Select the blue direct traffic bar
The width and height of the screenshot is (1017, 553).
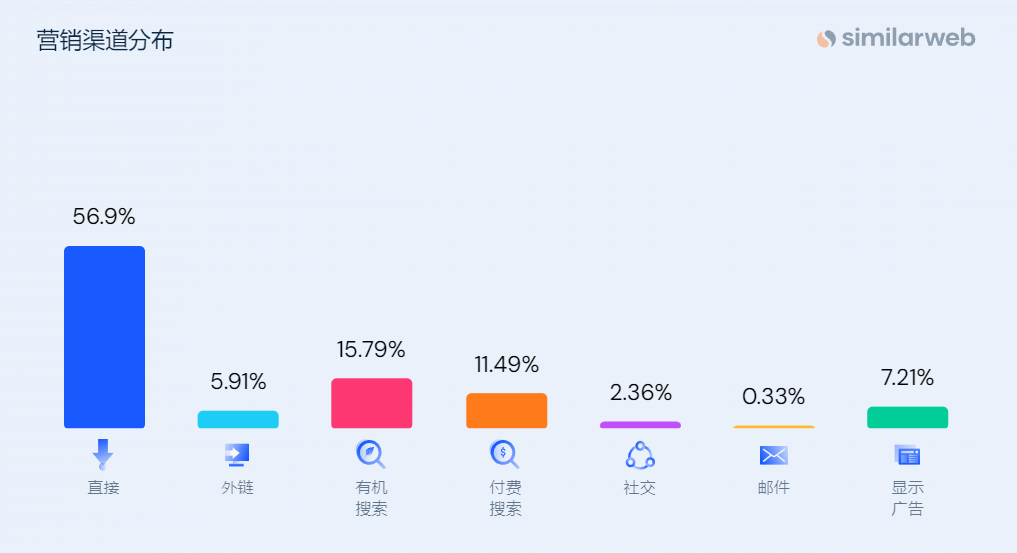(x=104, y=337)
